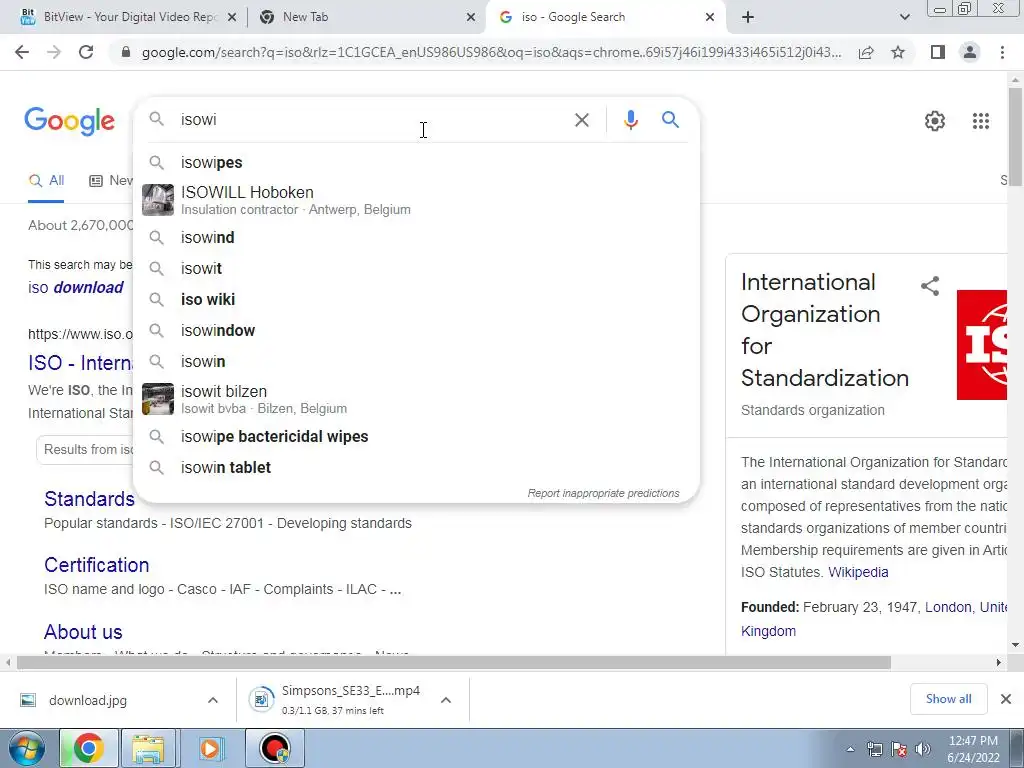
Task: Open the Certification sitelink
Action: [x=97, y=566]
